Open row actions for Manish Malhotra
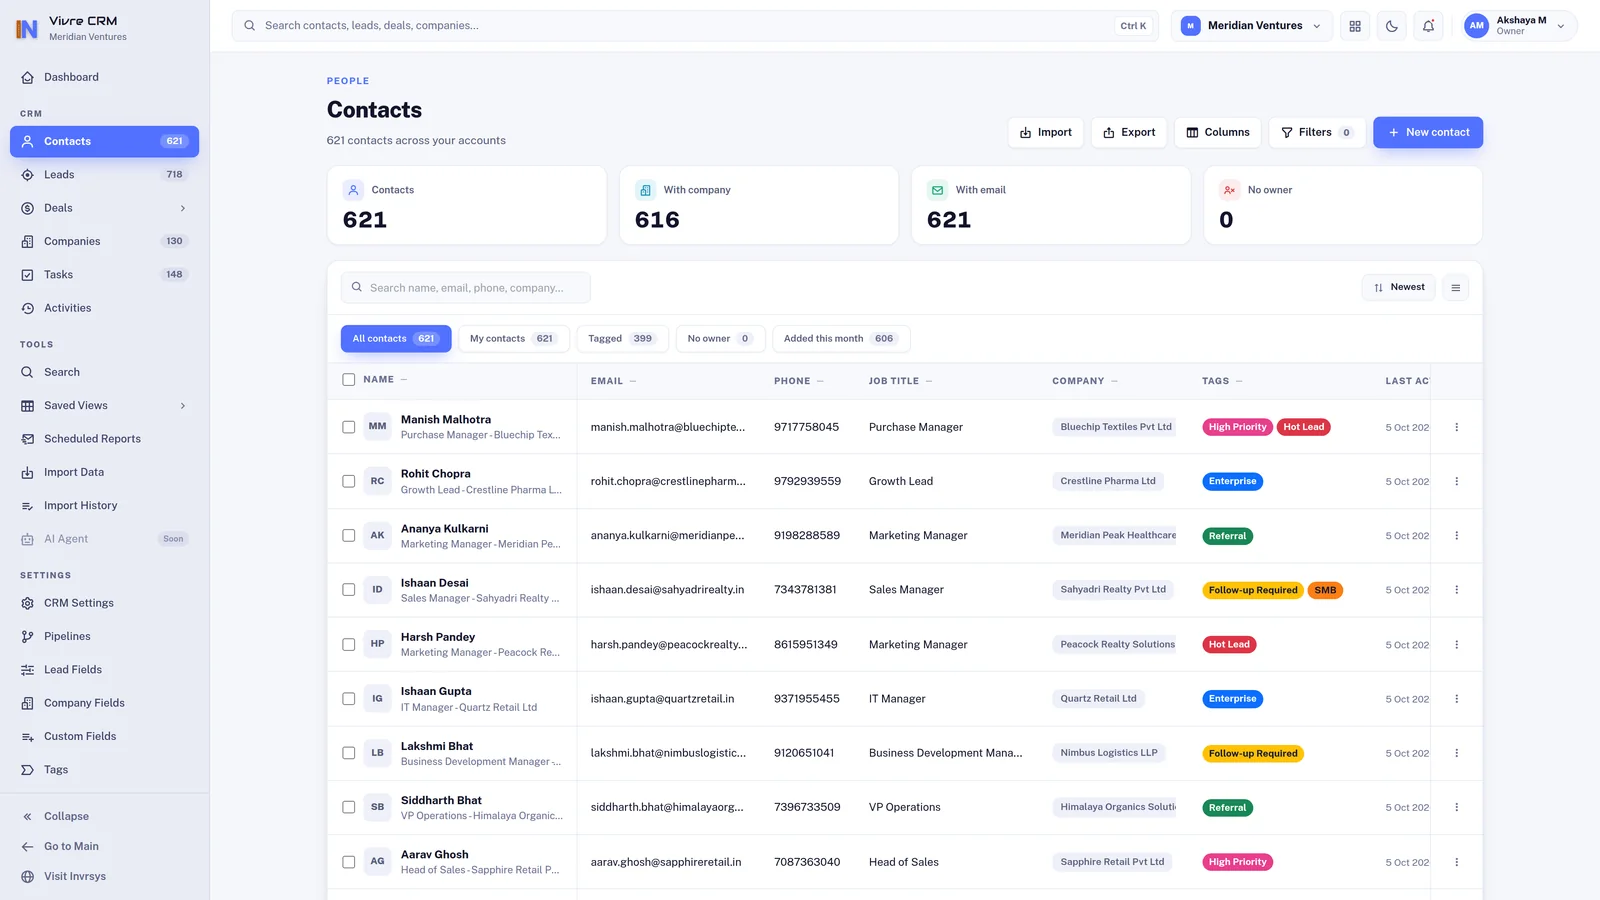 [x=1456, y=427]
